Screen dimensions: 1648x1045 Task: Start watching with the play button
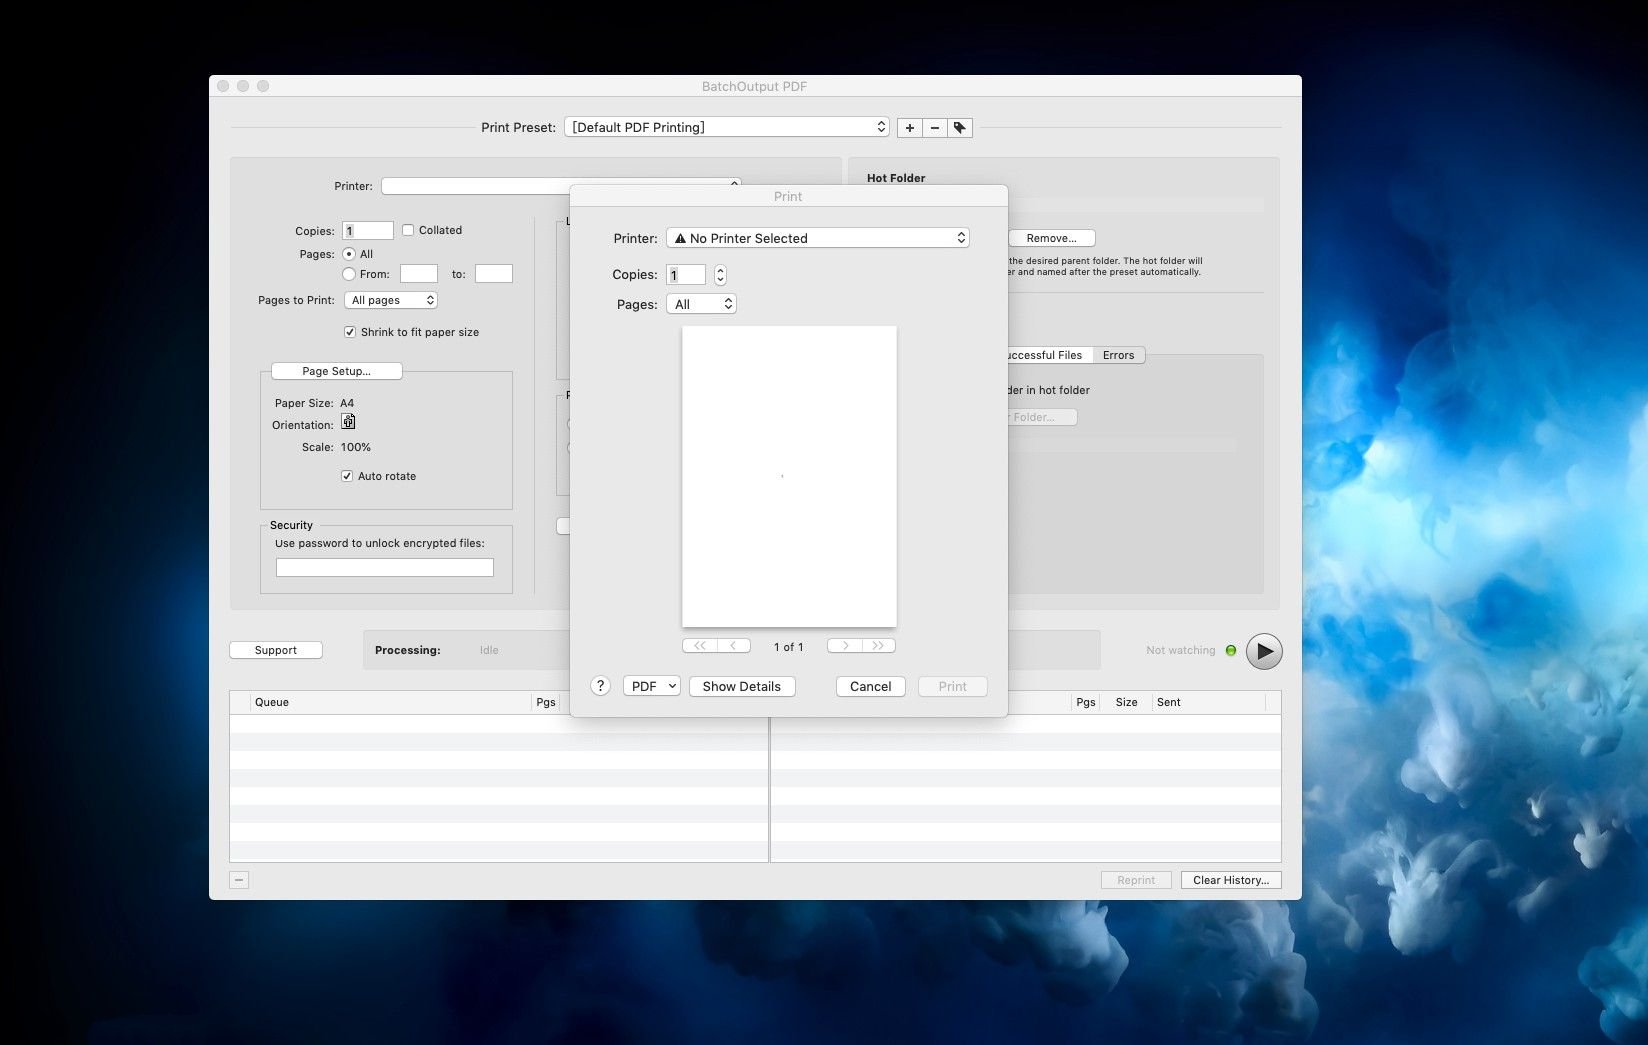click(x=1264, y=651)
